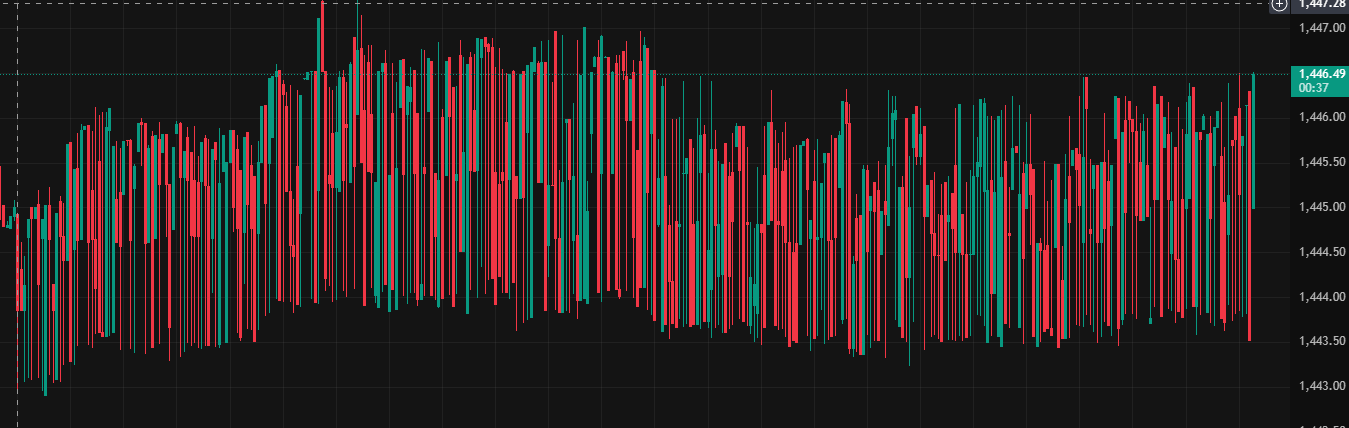Click the 1,443.50 price axis label
The height and width of the screenshot is (428, 1349).
pos(1319,341)
